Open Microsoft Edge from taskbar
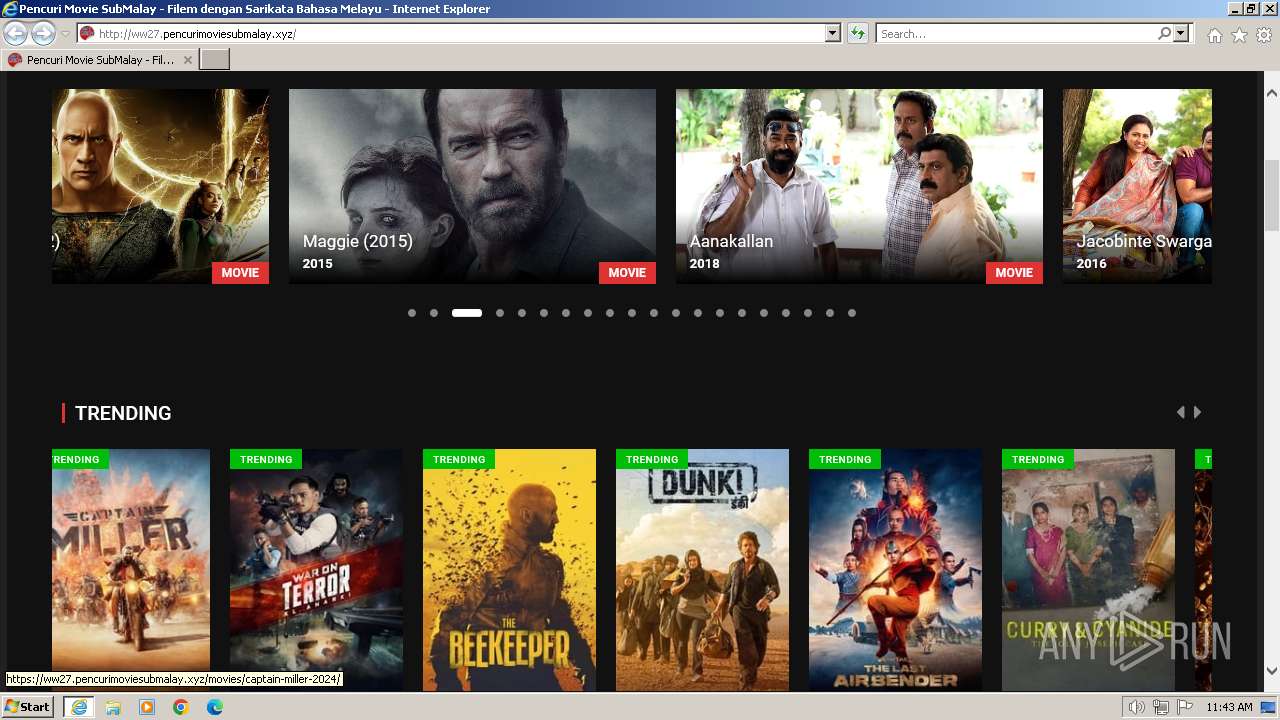Viewport: 1280px width, 720px height. (x=215, y=707)
